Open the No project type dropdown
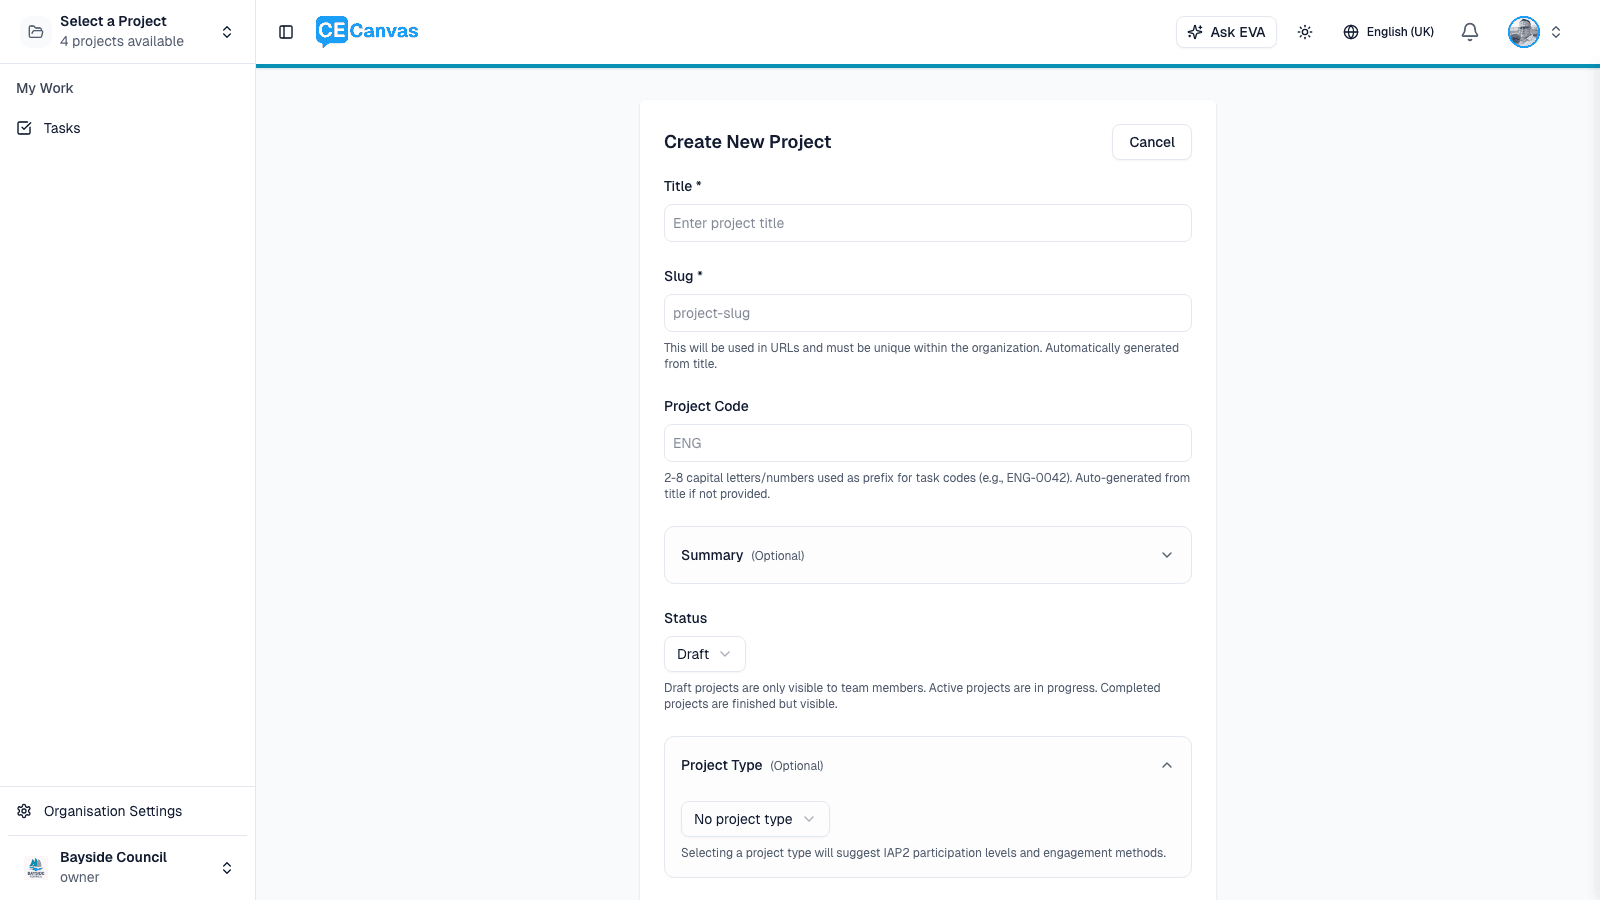Viewport: 1600px width, 900px height. pos(755,819)
